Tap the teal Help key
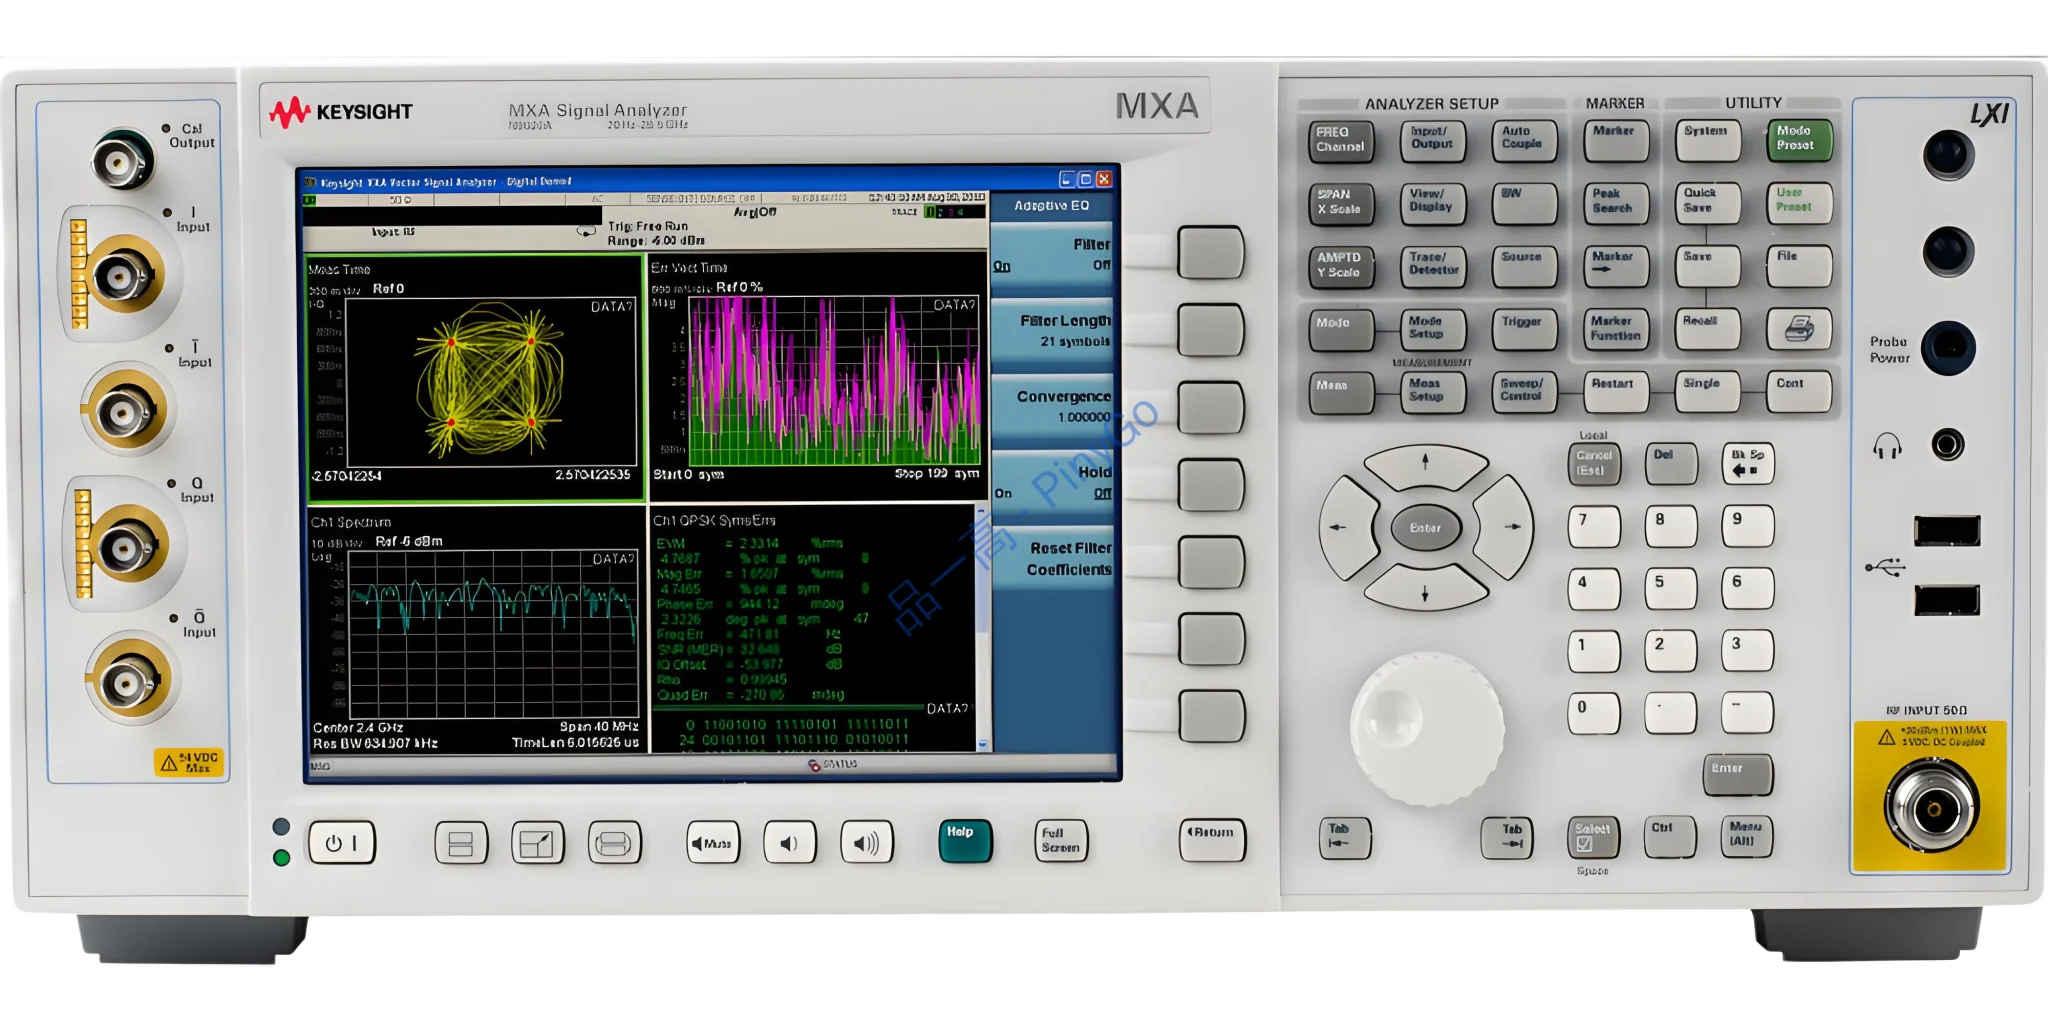 965,841
